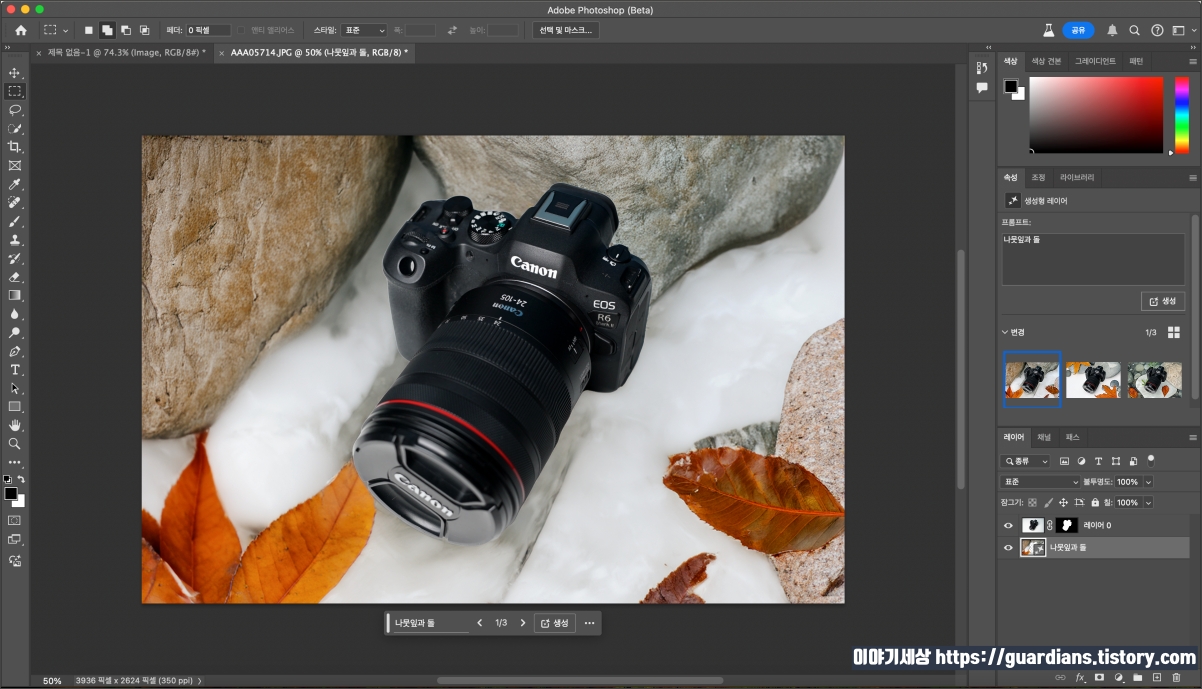Click the Intersect with Selection icon
This screenshot has width=1202, height=689.
pos(144,30)
